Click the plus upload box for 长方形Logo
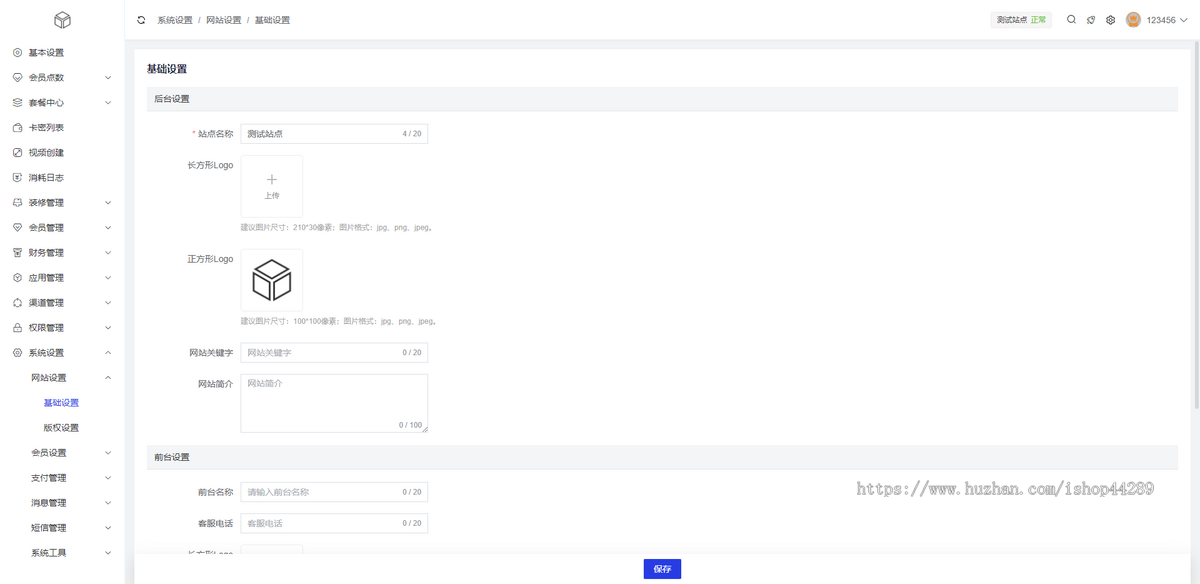The height and width of the screenshot is (584, 1200). (x=271, y=186)
